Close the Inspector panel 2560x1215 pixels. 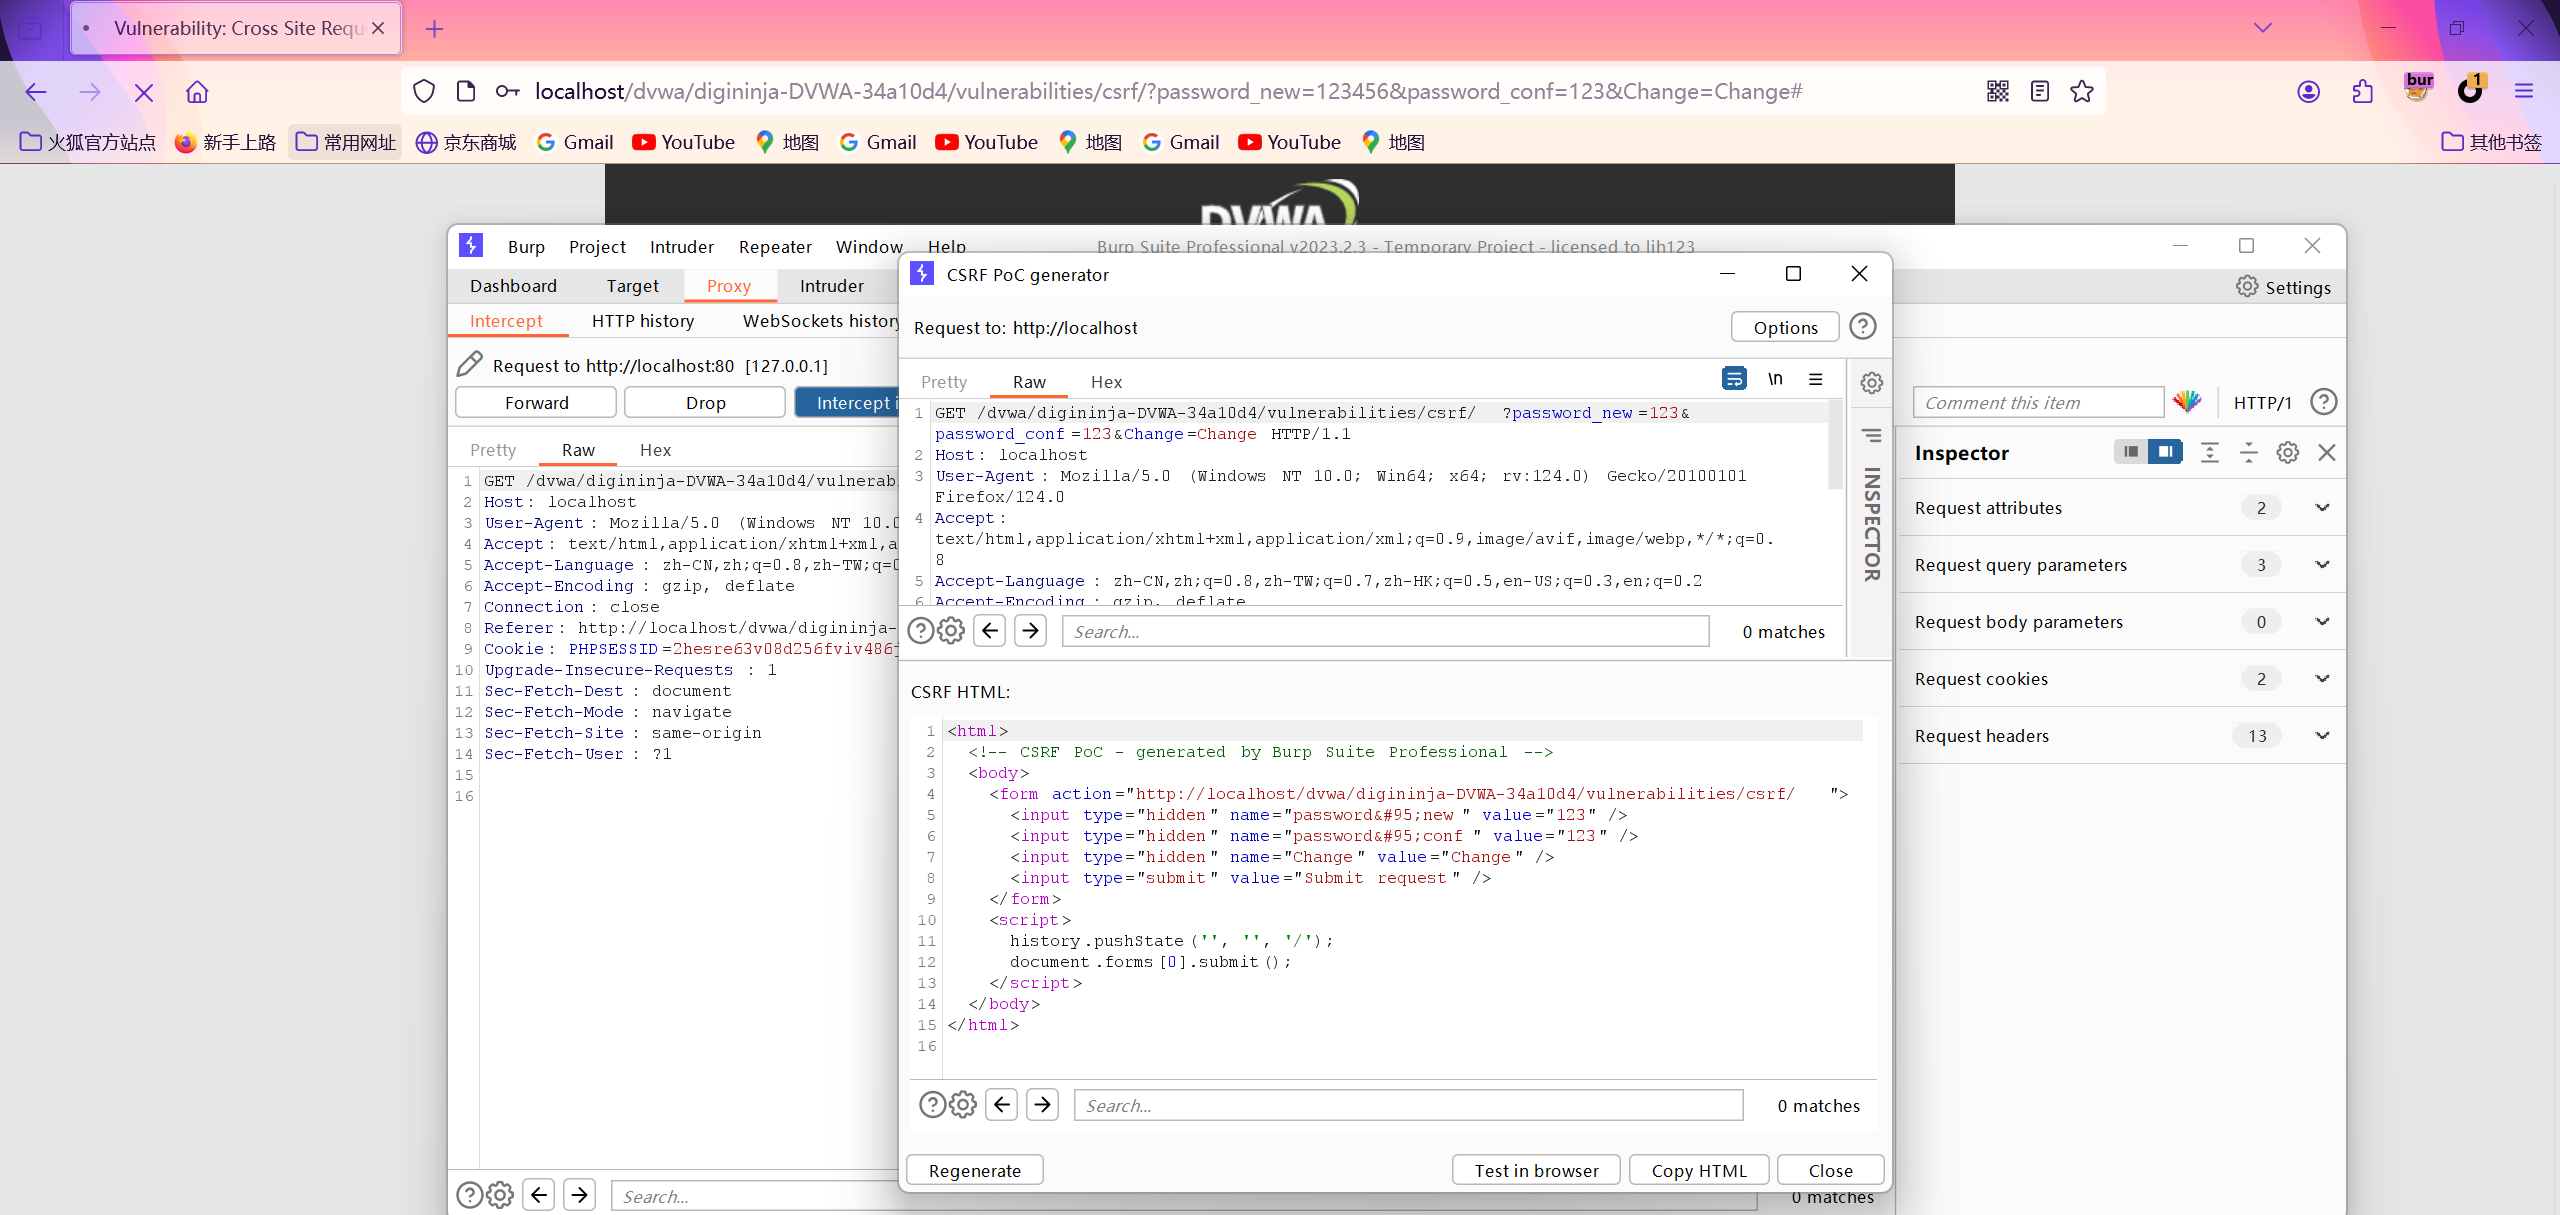click(2327, 452)
